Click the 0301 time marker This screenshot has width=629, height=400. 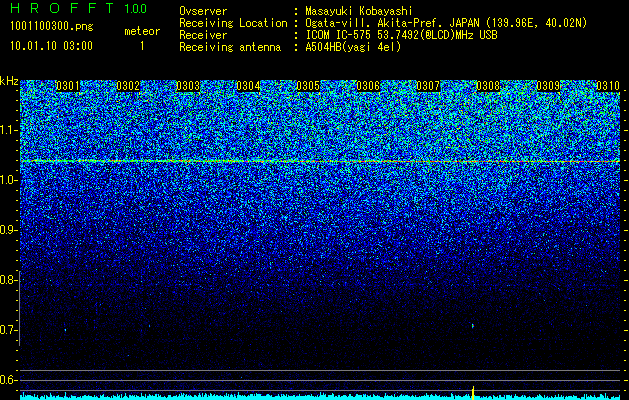pos(68,86)
